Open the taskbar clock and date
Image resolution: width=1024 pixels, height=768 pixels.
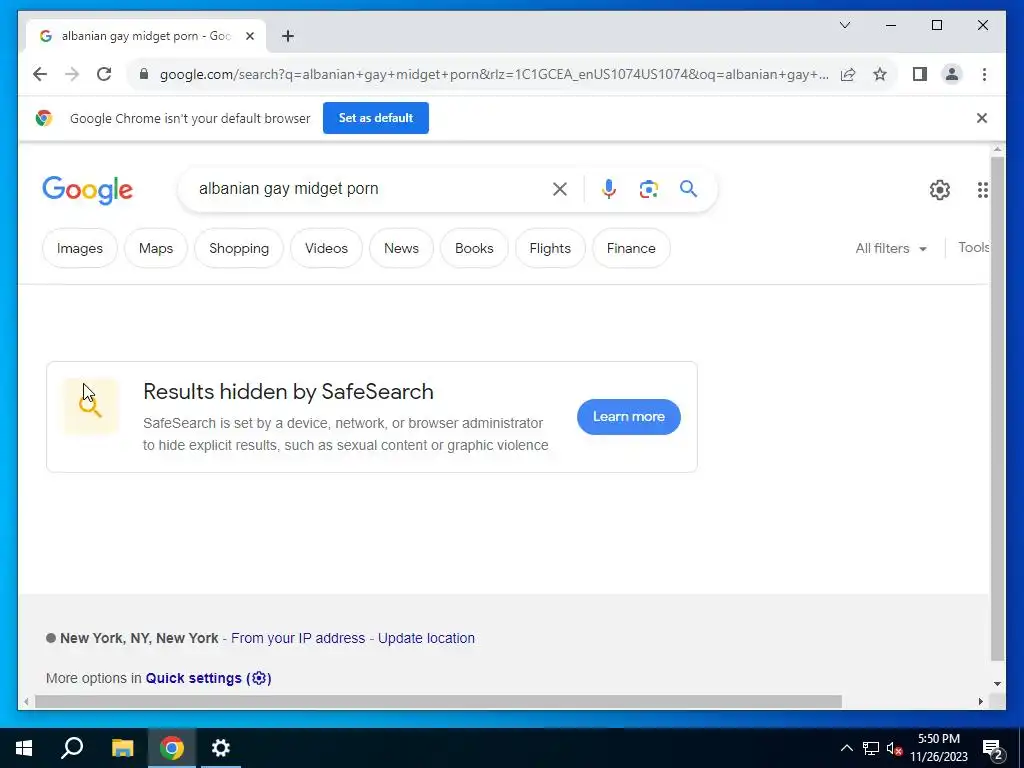pos(938,748)
